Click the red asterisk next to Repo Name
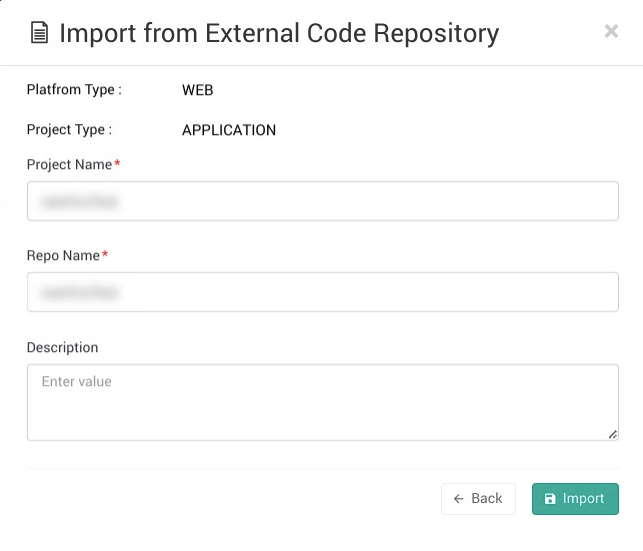Viewport: 643px width, 551px height. tap(105, 256)
